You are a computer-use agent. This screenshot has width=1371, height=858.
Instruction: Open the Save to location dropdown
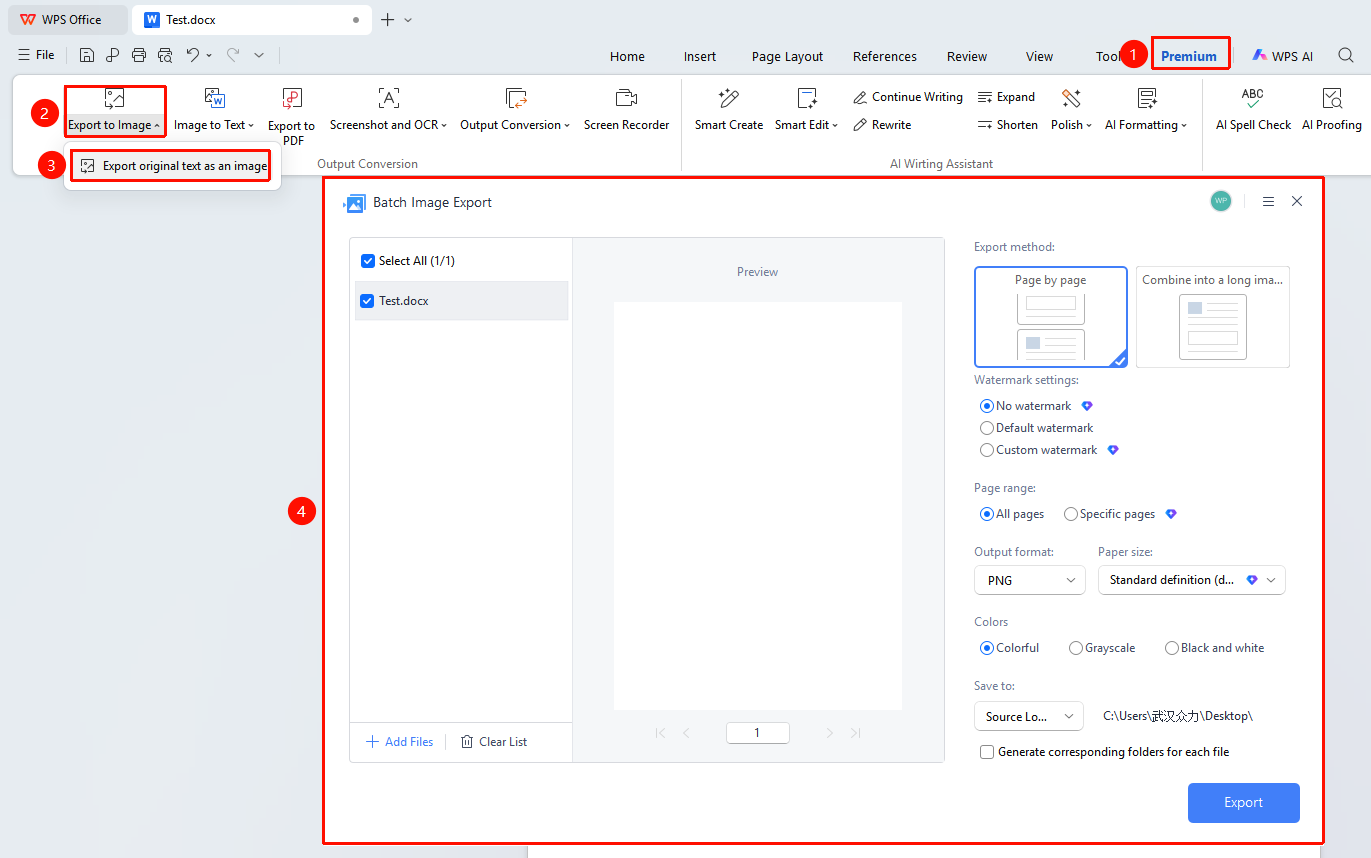[1029, 716]
